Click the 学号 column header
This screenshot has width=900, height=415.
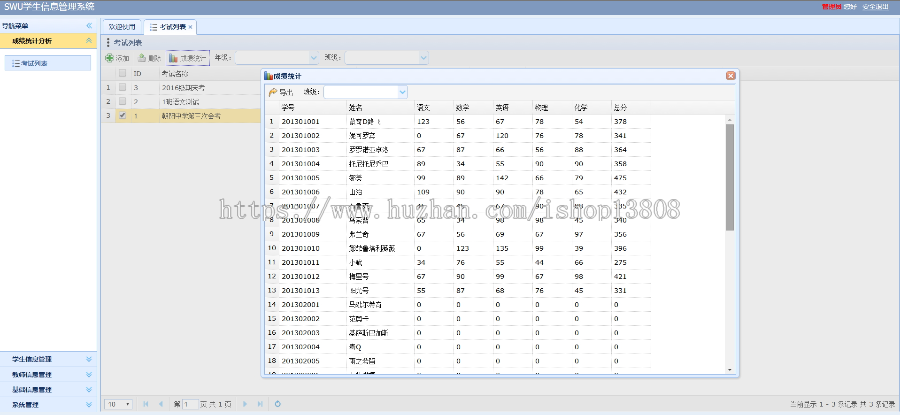pos(313,107)
